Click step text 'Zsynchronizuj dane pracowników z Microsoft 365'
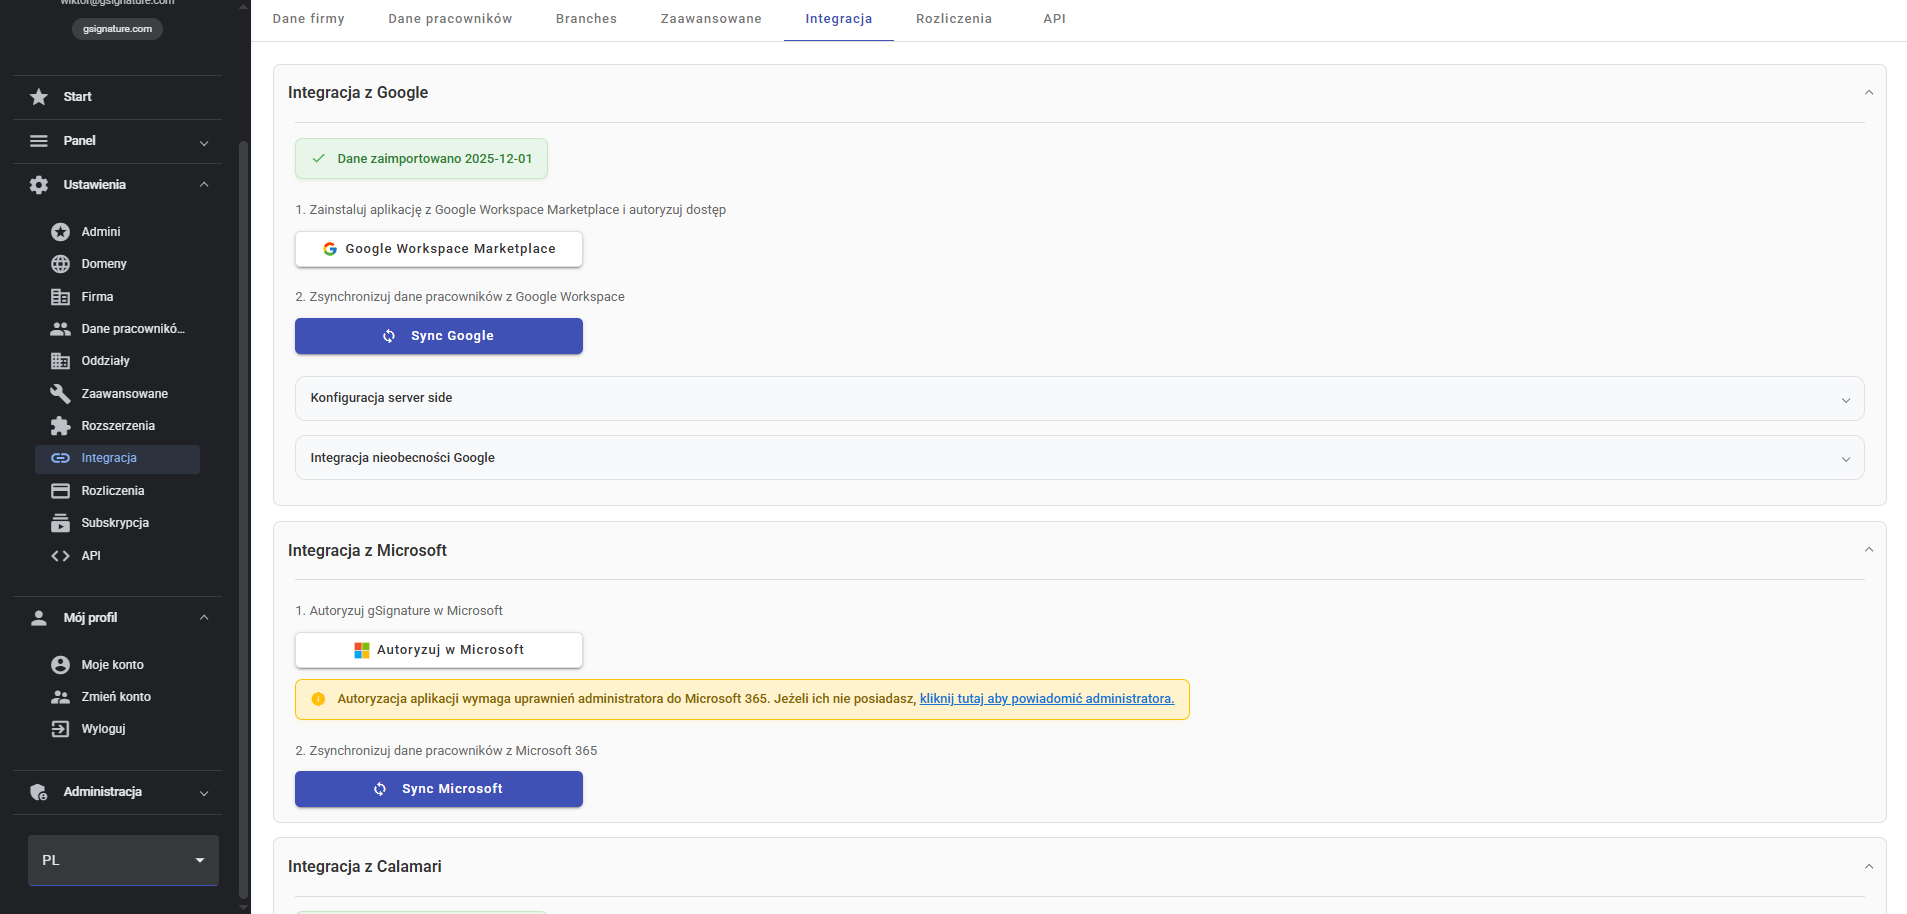This screenshot has height=914, width=1907. click(x=446, y=751)
